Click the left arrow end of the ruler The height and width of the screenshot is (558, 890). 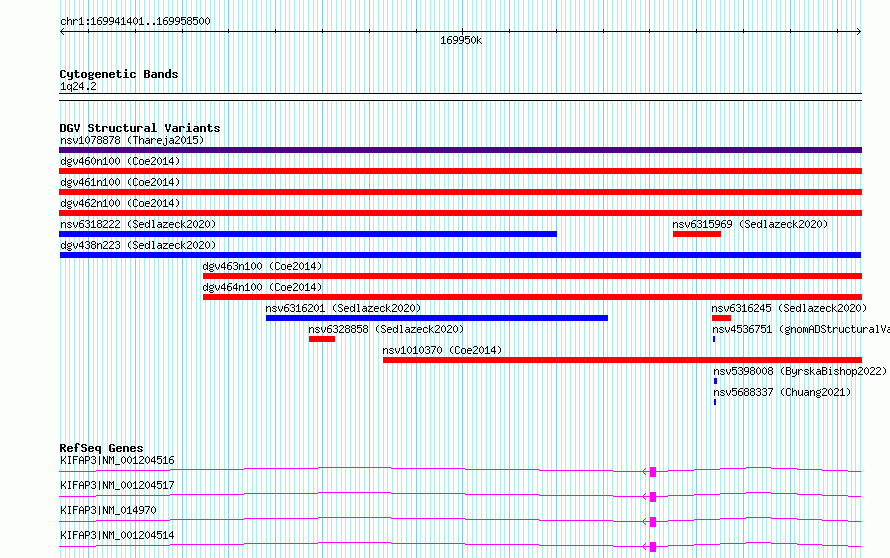click(62, 32)
